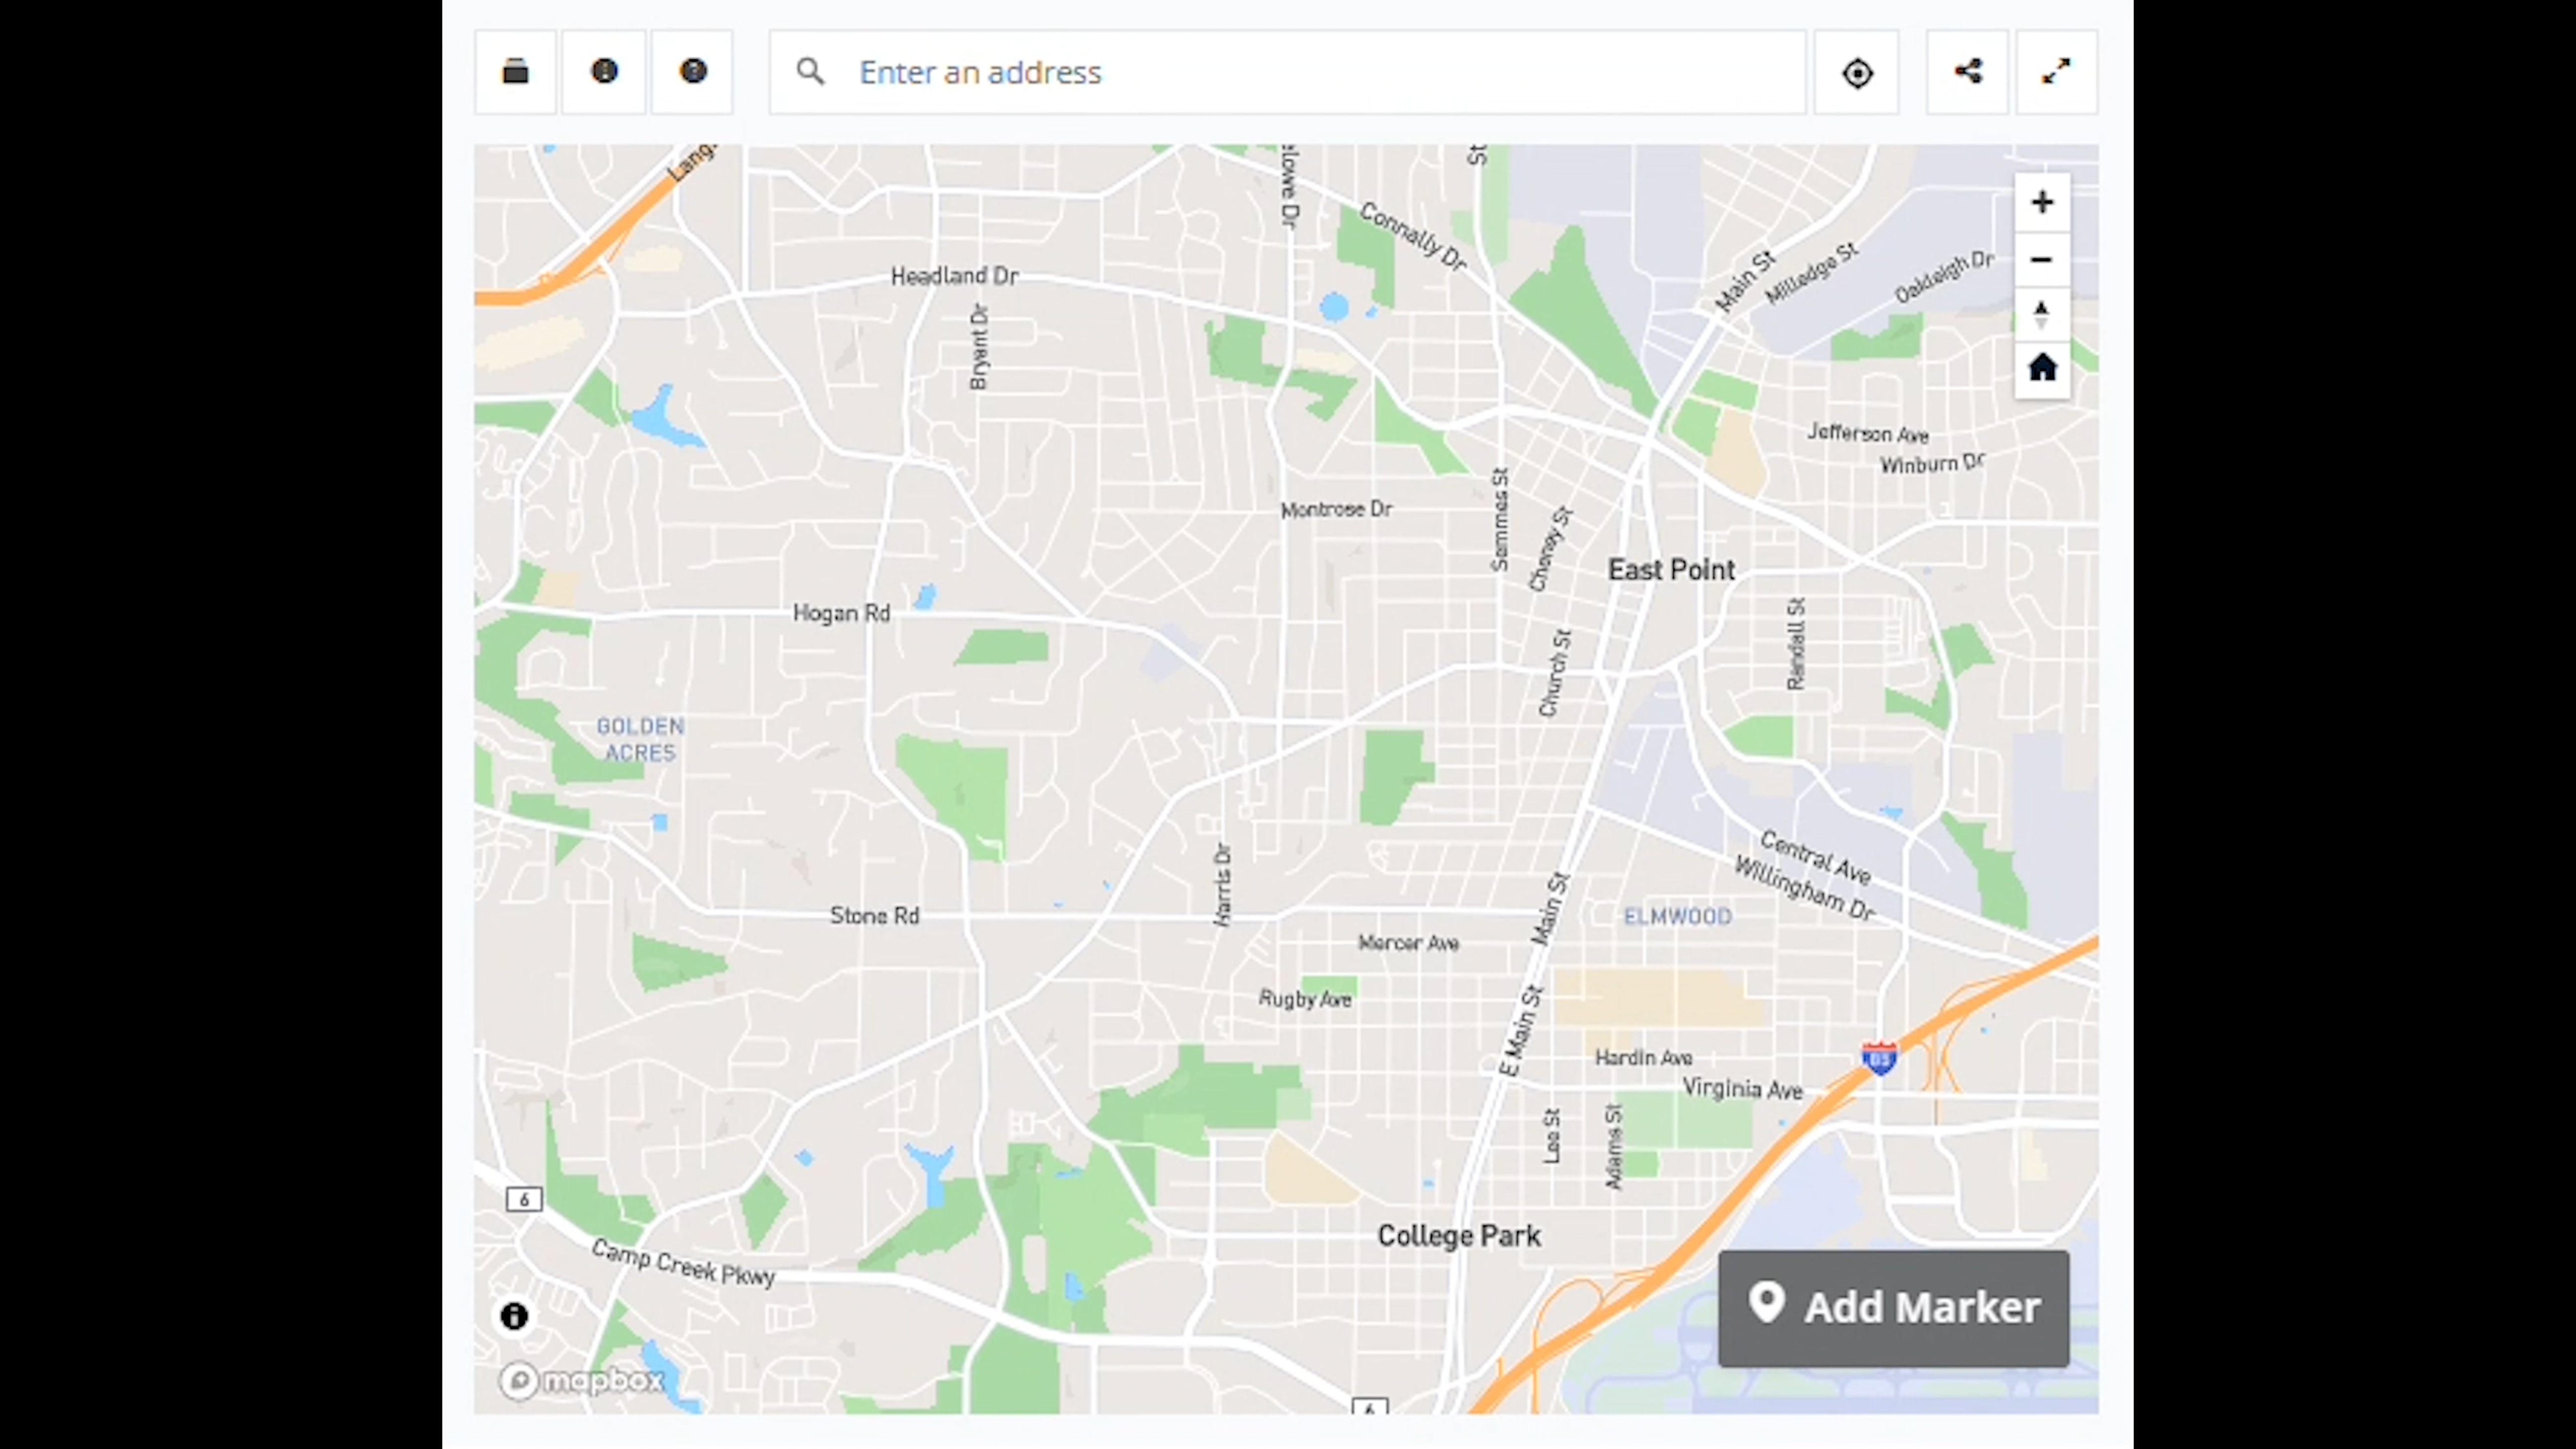The width and height of the screenshot is (2576, 1449).
Task: Open the Mapbox logo link
Action: (582, 1381)
